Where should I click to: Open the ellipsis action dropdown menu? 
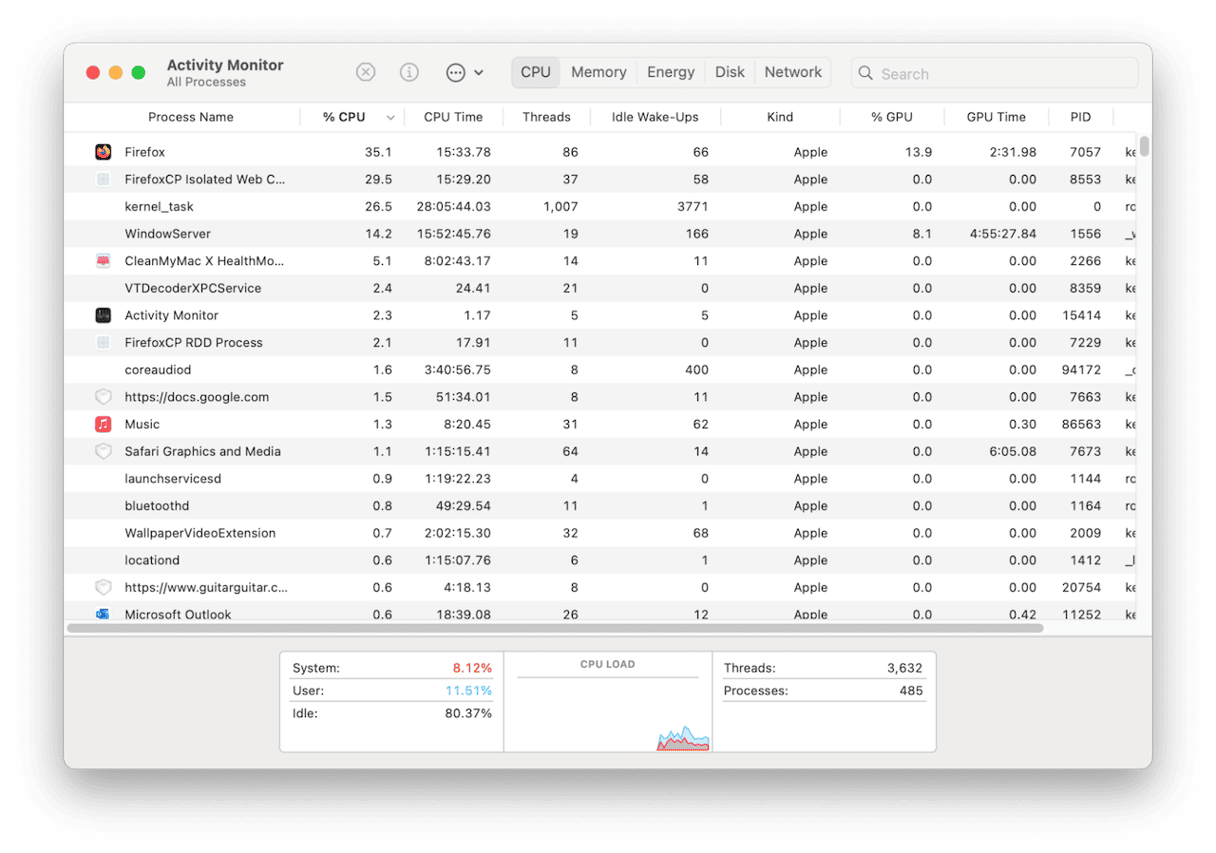pyautogui.click(x=464, y=72)
